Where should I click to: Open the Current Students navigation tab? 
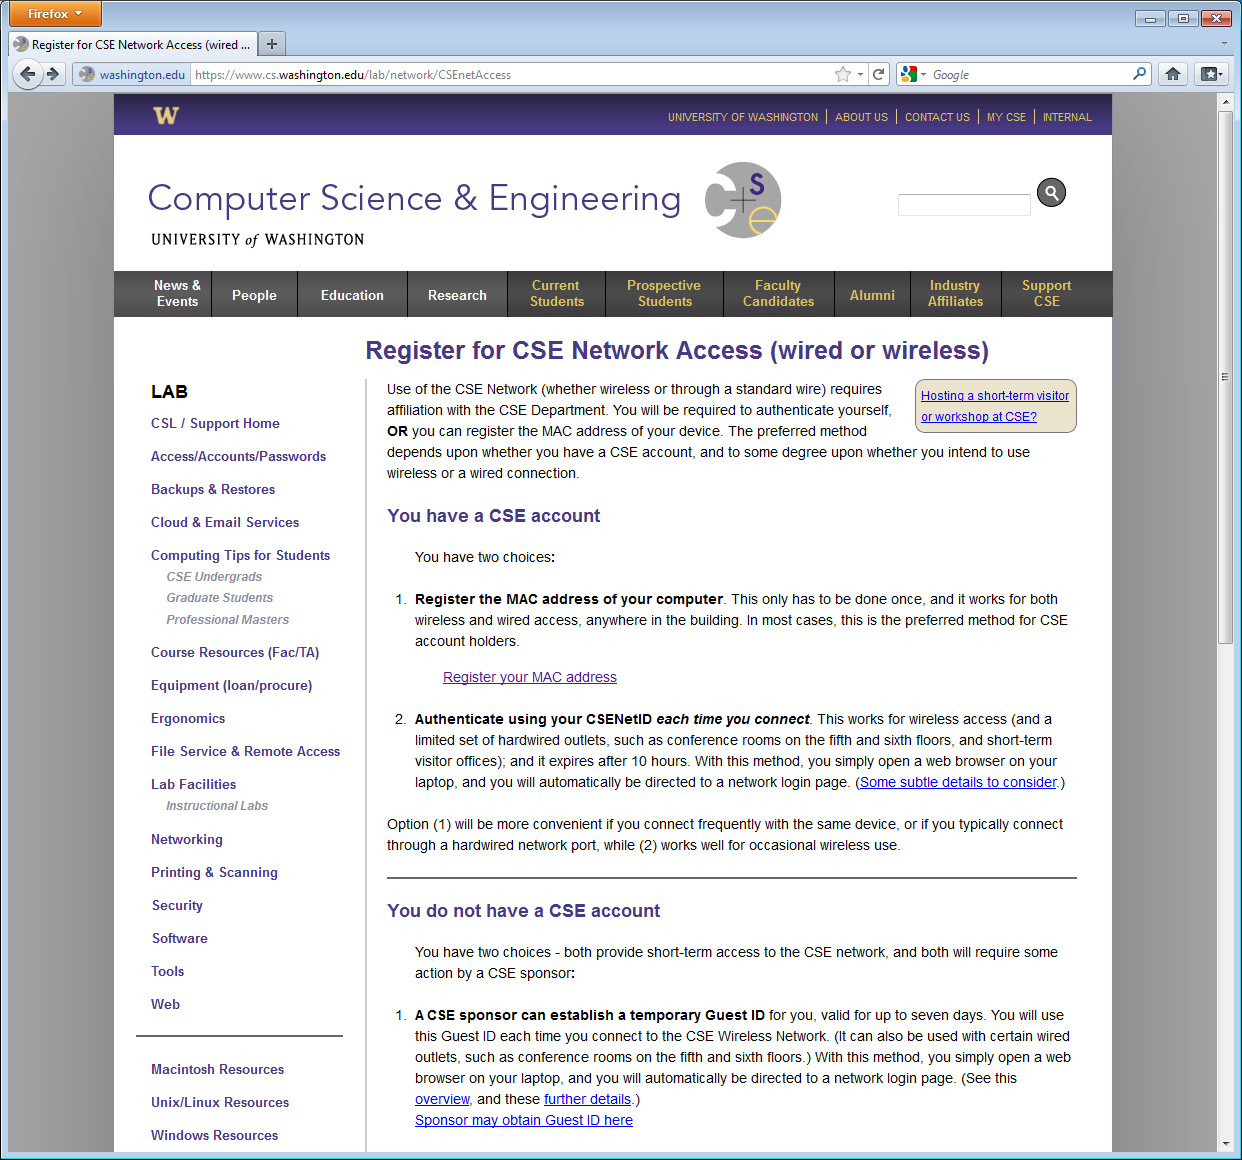556,294
